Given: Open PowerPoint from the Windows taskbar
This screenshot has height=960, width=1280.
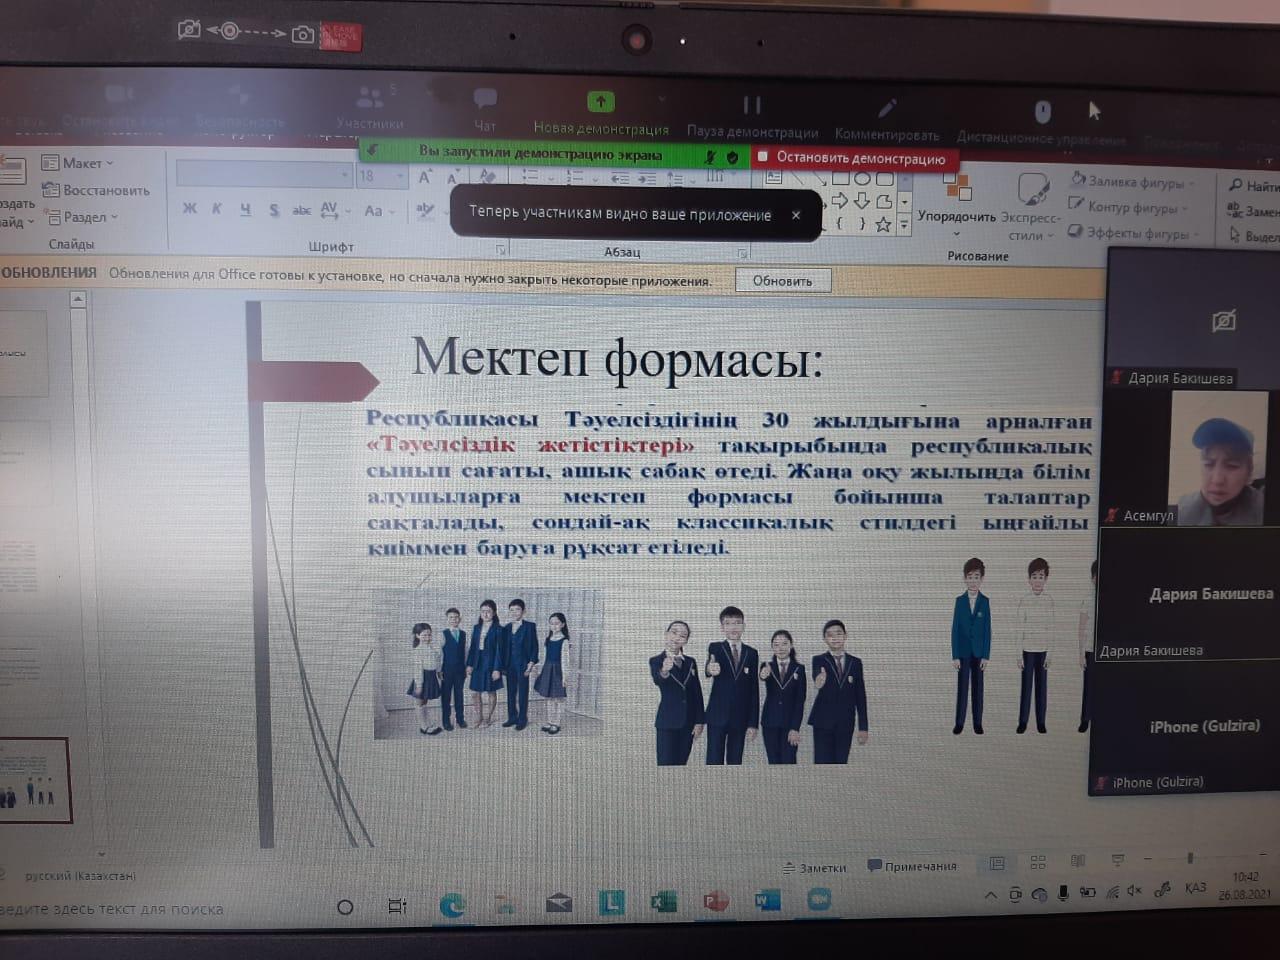Looking at the screenshot, I should click(715, 901).
